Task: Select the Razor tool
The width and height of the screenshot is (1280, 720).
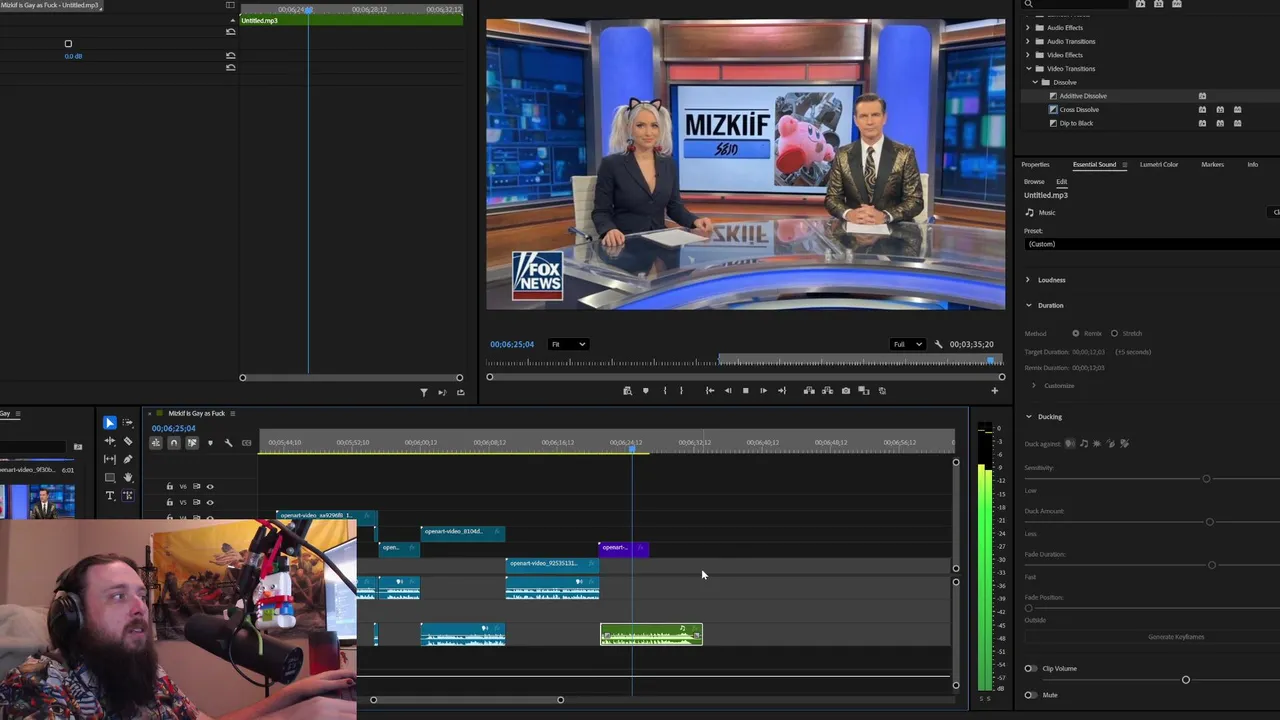Action: (128, 441)
